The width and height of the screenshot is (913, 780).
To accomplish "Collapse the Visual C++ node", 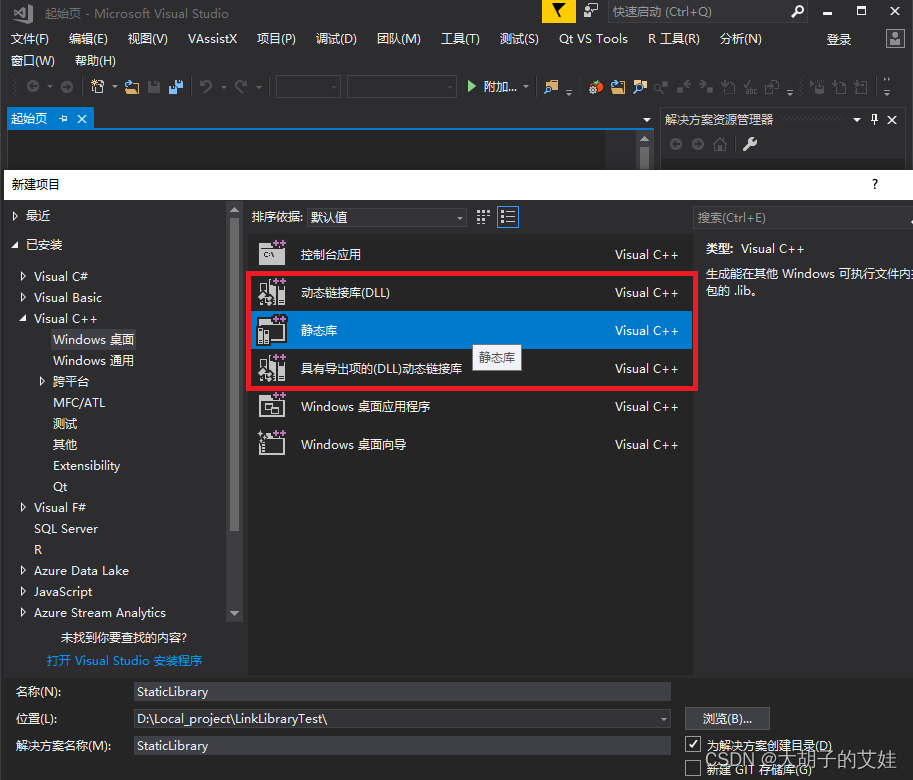I will coord(23,318).
